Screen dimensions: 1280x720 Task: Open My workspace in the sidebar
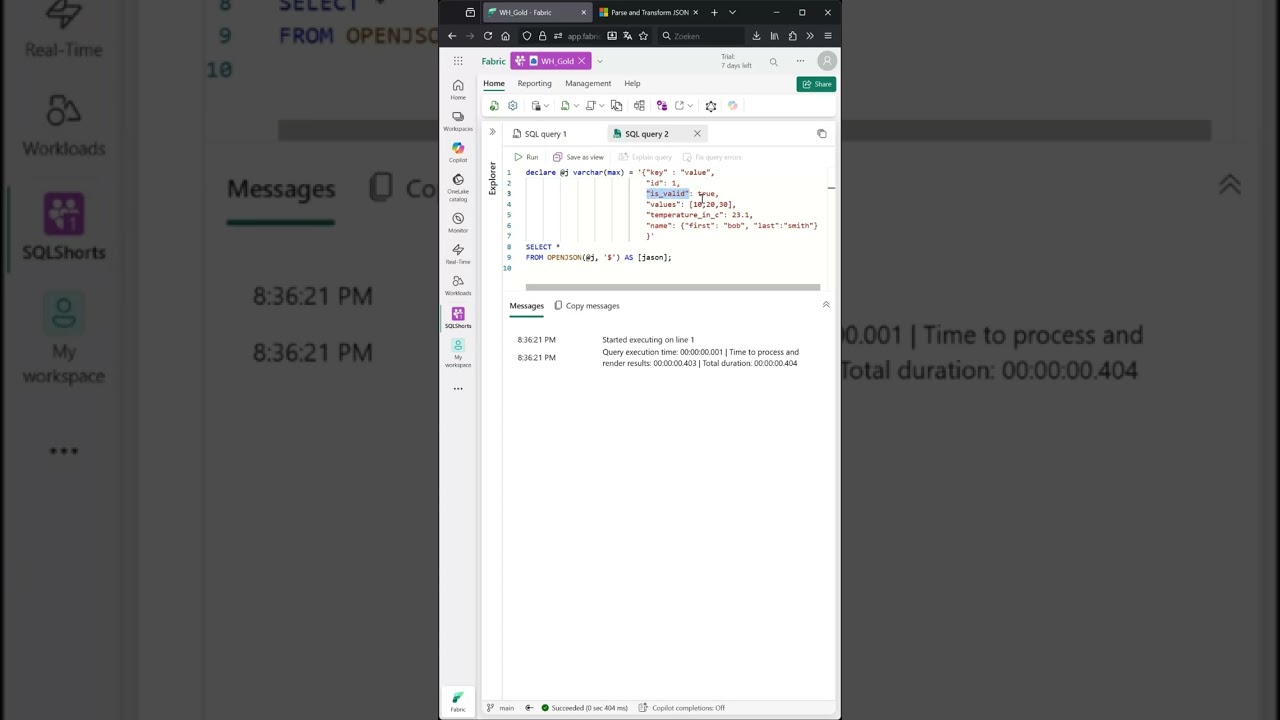[458, 353]
